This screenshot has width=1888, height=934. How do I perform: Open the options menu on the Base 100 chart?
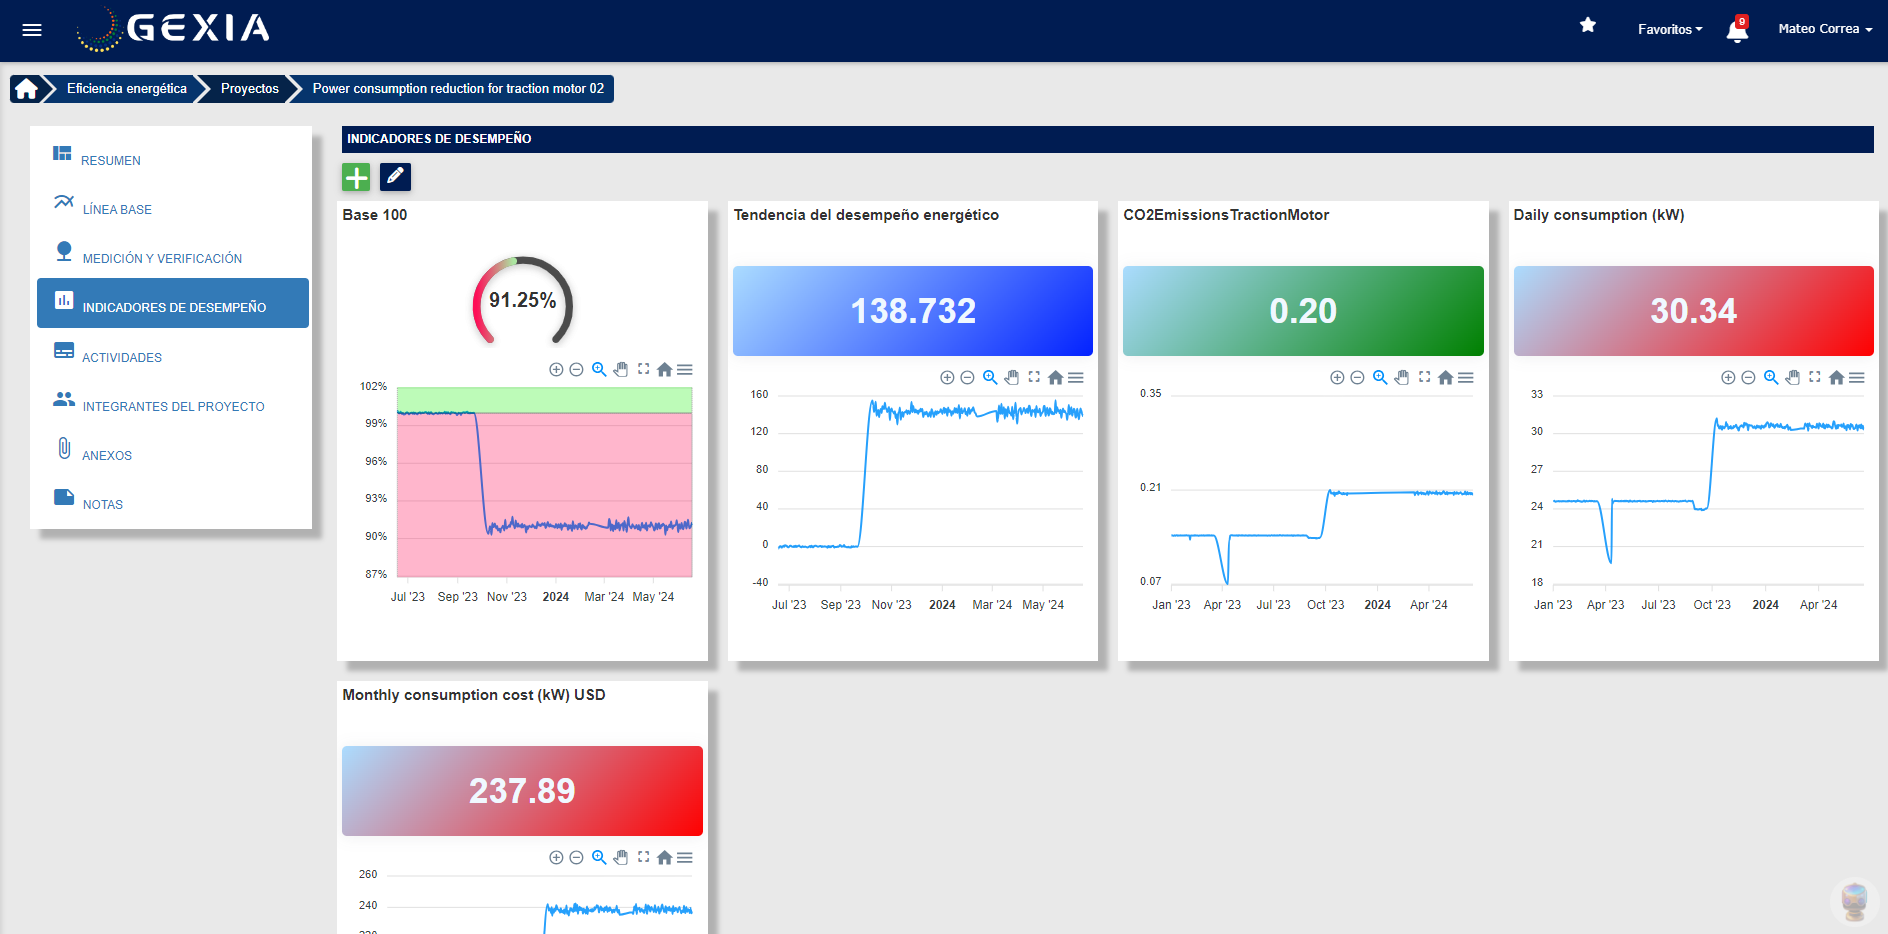[686, 369]
